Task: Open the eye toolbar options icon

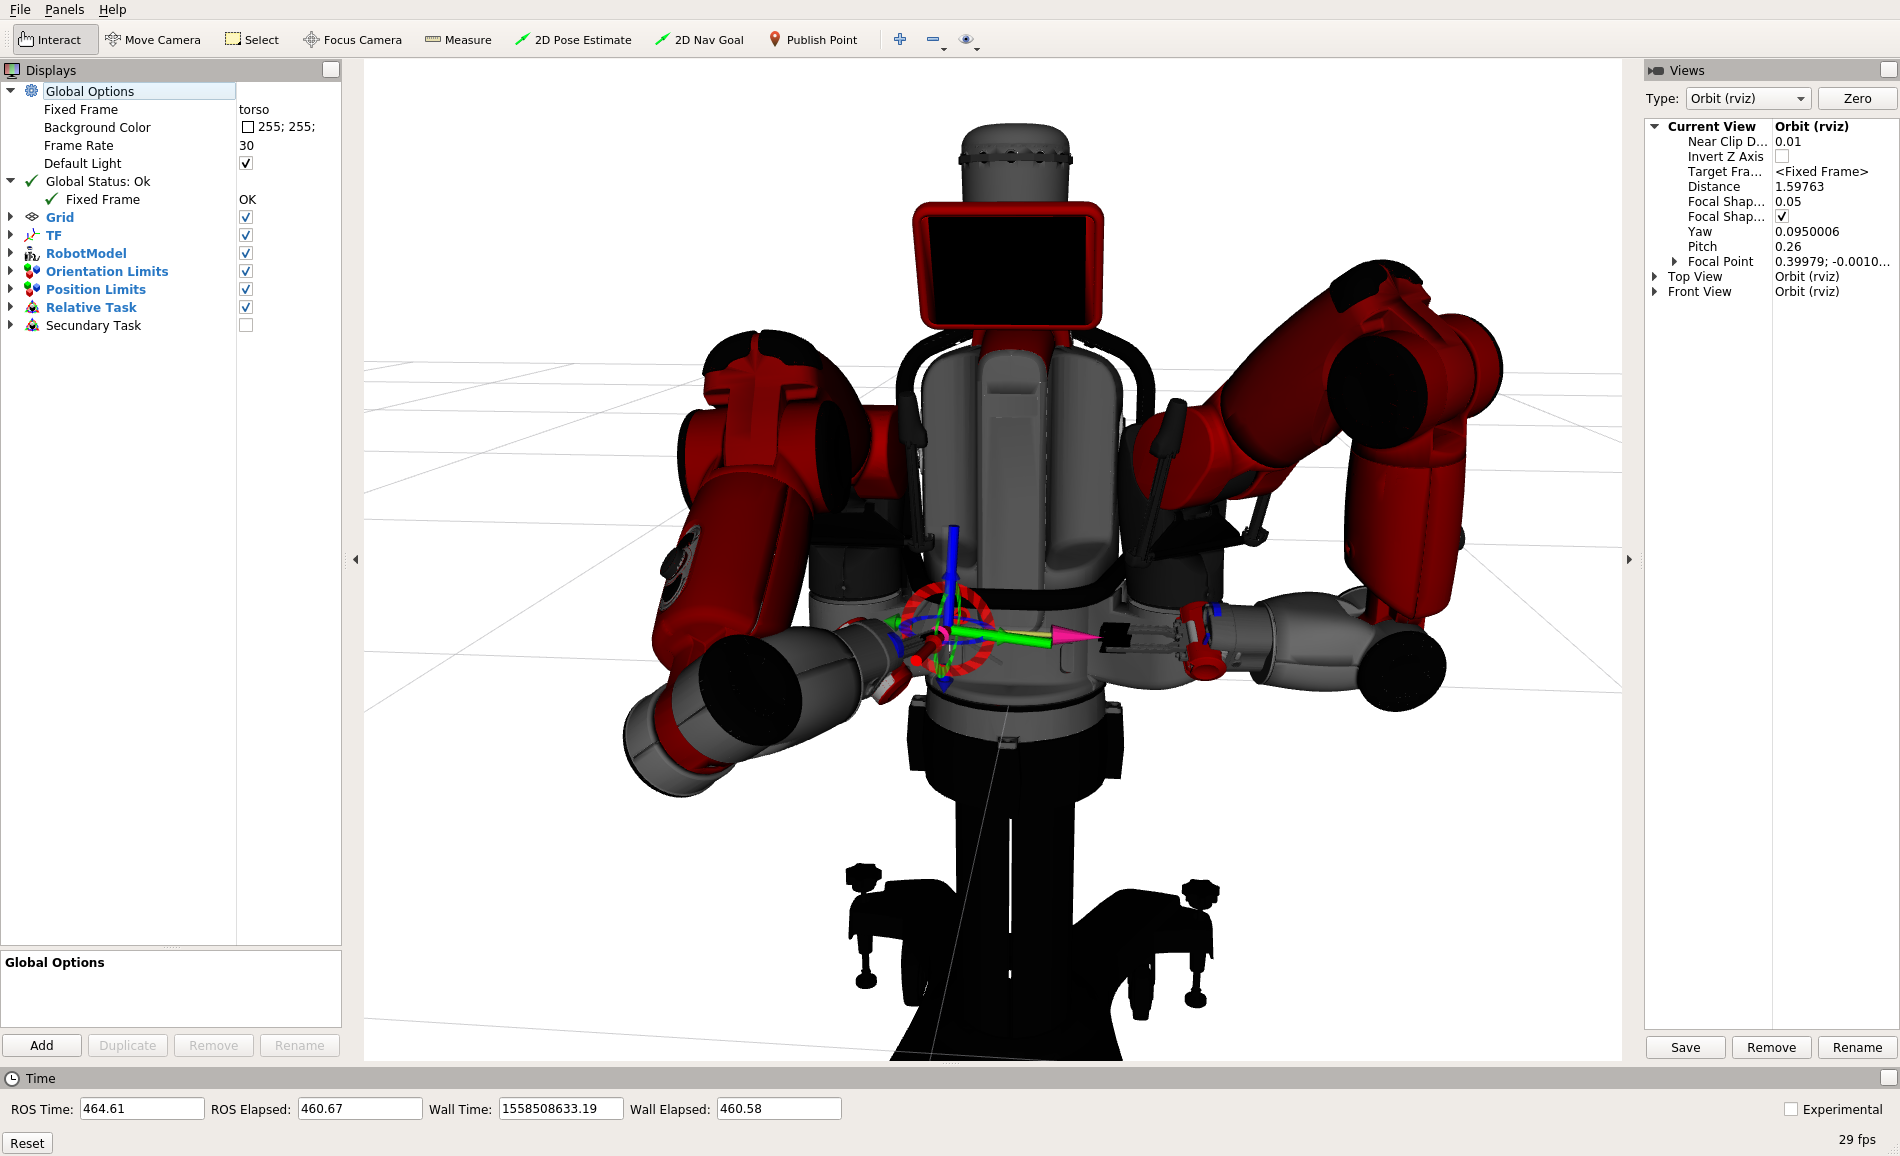Action: [x=966, y=39]
